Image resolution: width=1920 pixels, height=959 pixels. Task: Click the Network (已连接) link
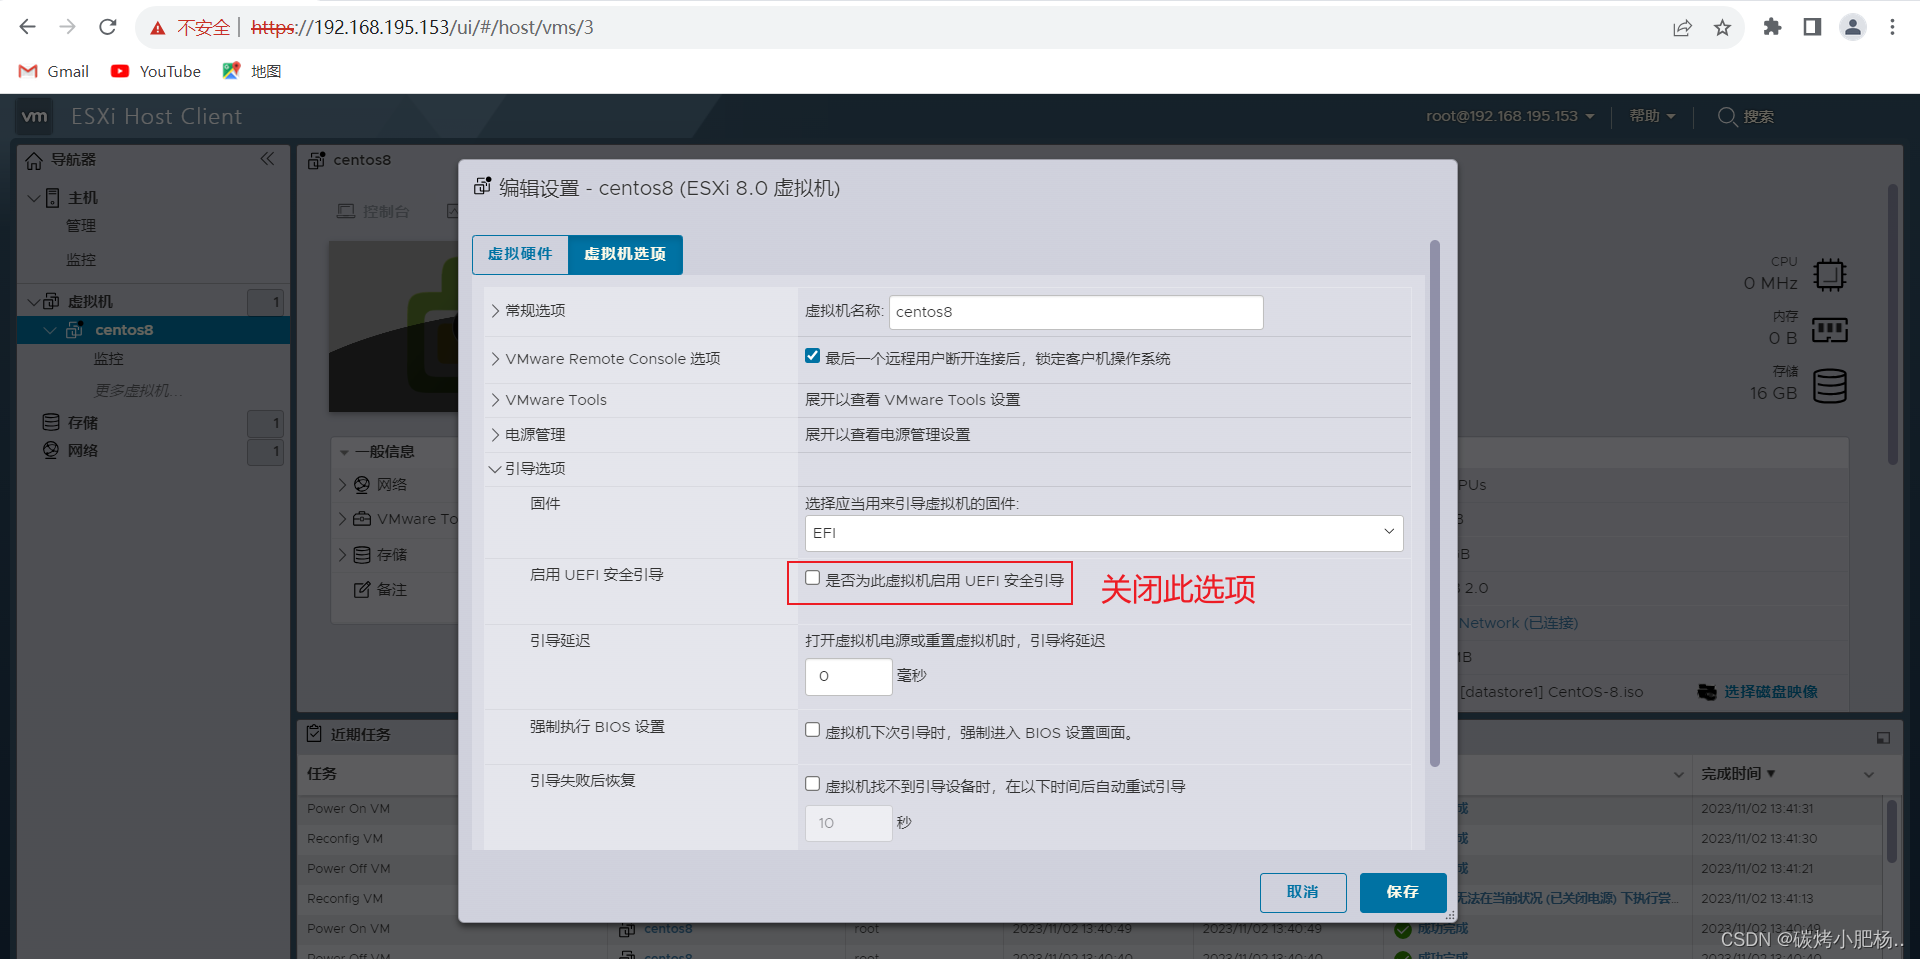pos(1518,623)
